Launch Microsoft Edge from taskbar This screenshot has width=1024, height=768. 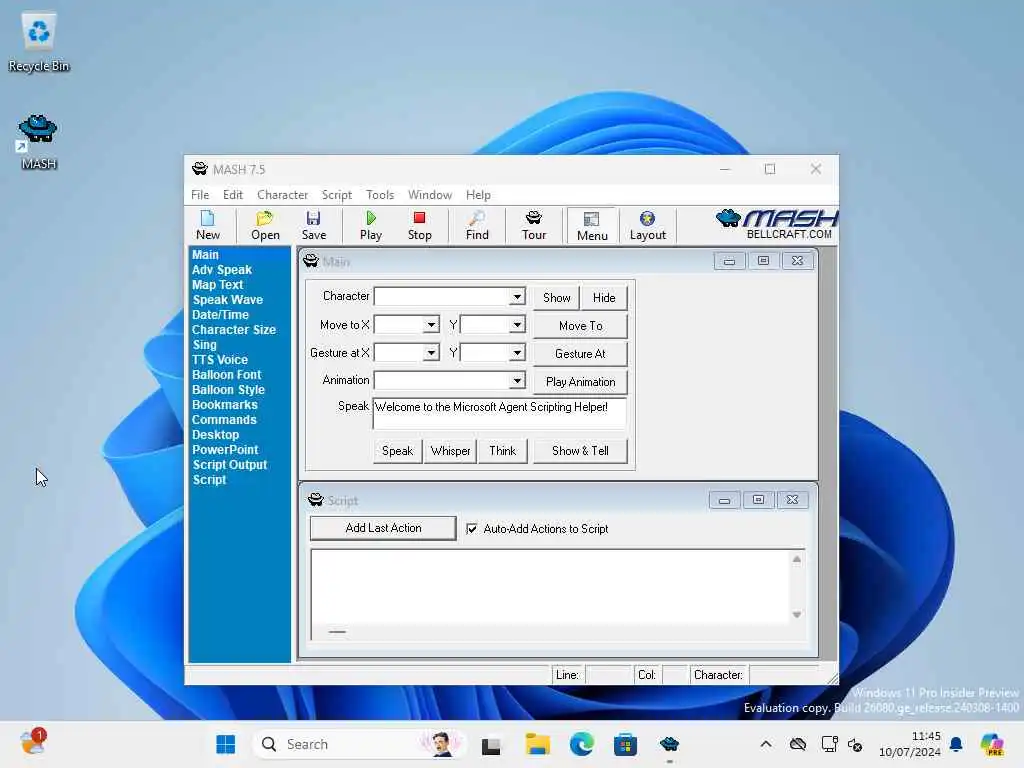pos(581,744)
